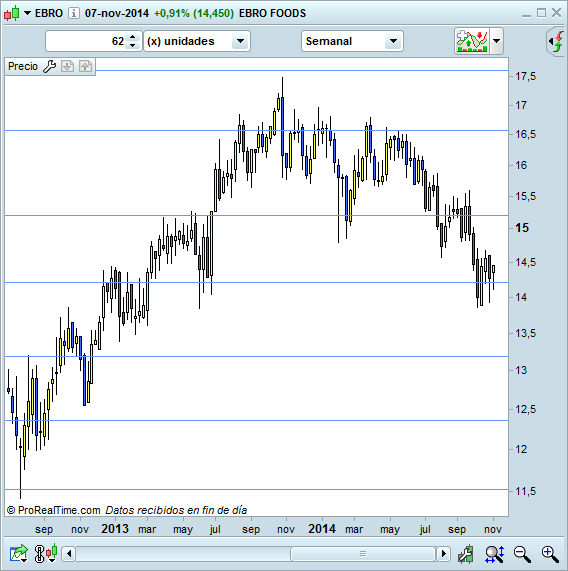Screen dimensions: 568x571
Task: Click the 17,5 price axis label
Action: click(x=525, y=76)
